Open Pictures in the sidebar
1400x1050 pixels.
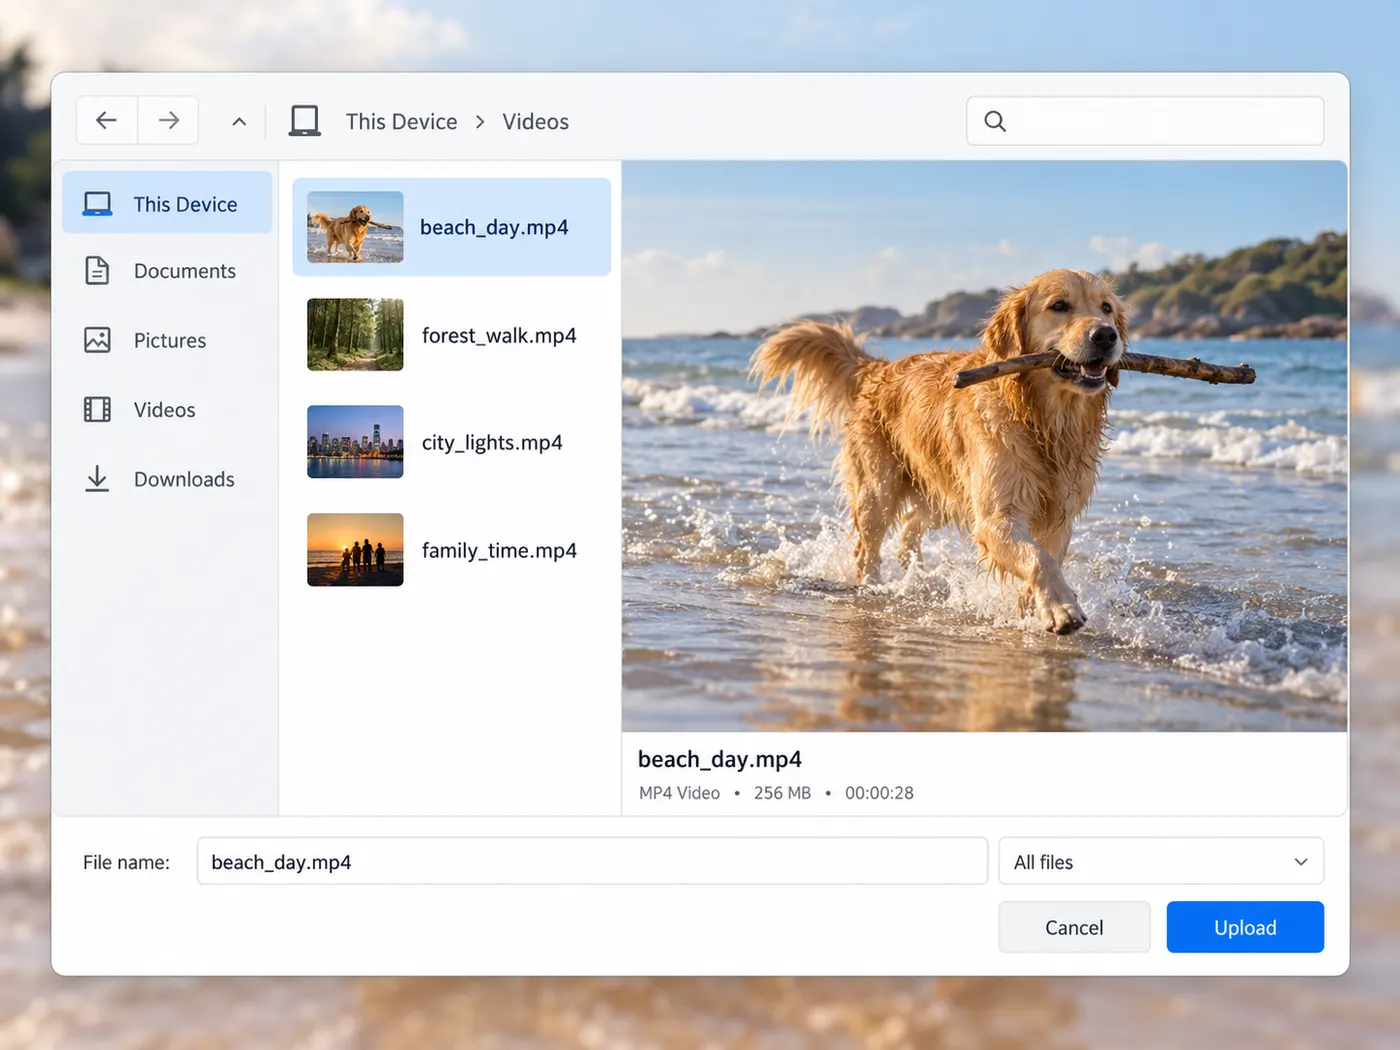coord(167,340)
